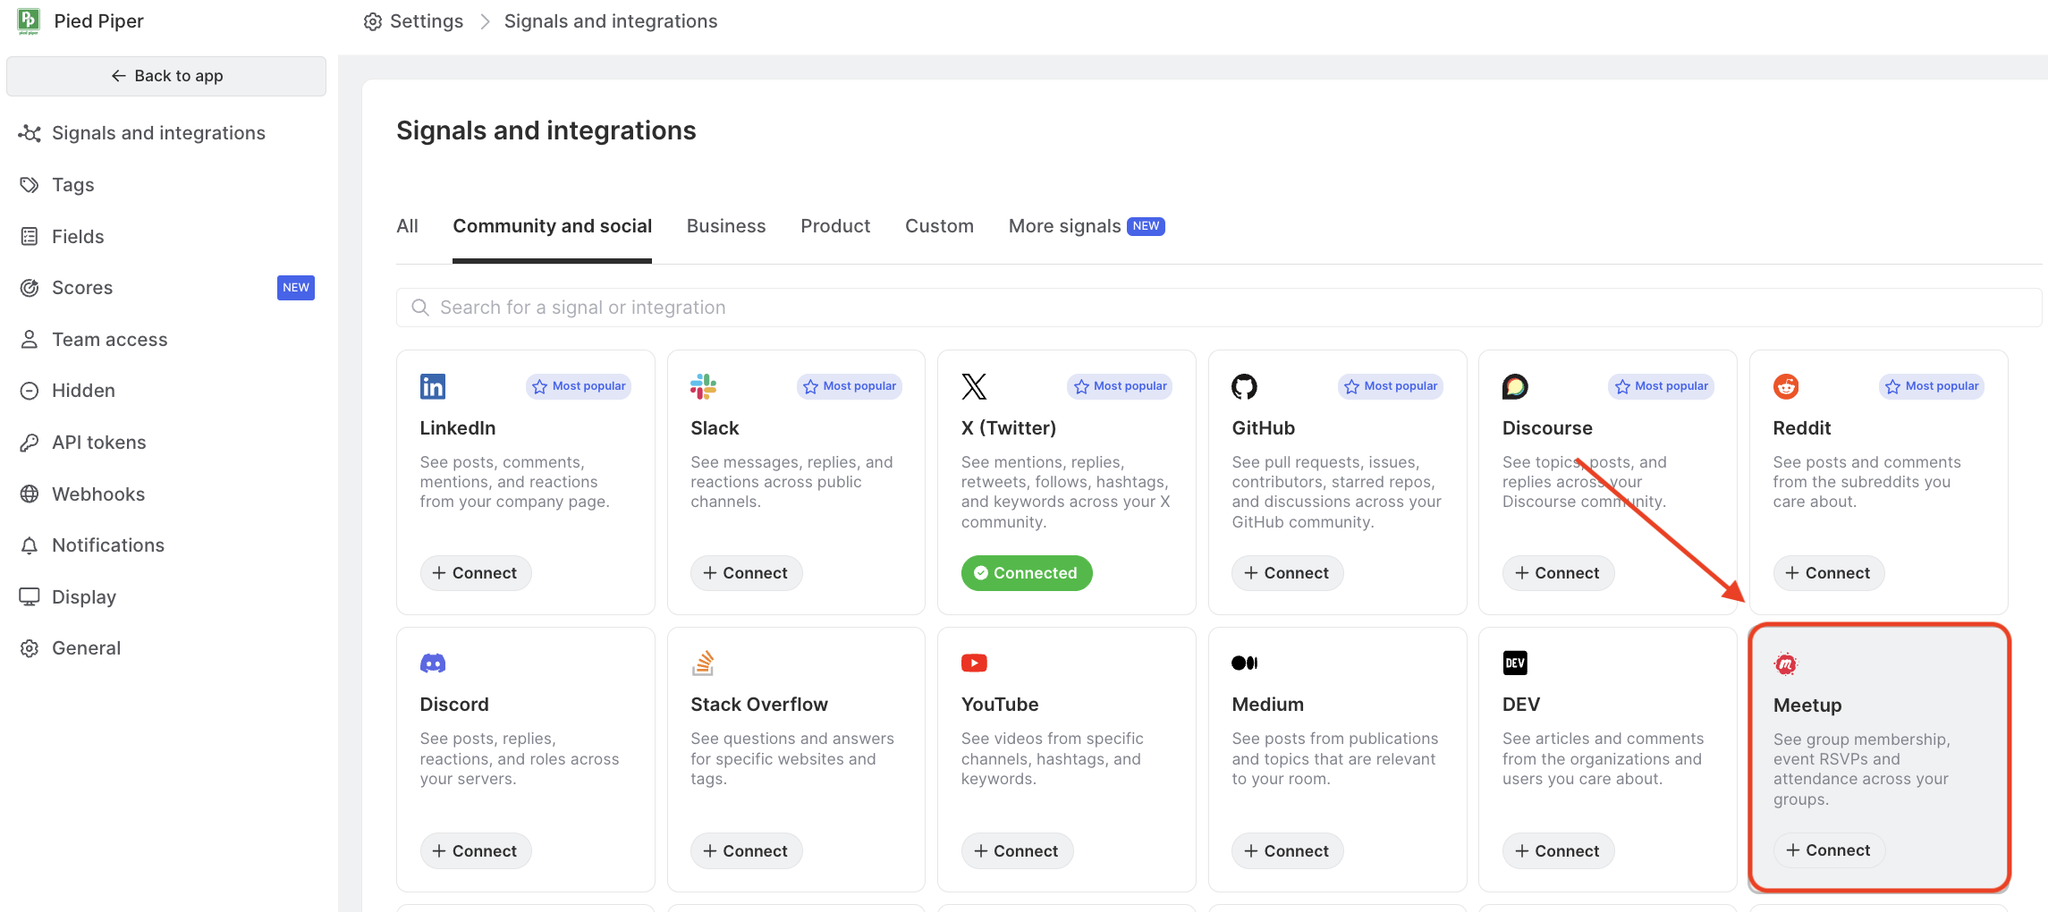Viewport: 2048px width, 912px height.
Task: Click the Pied Piper logo icon
Action: pos(29,21)
